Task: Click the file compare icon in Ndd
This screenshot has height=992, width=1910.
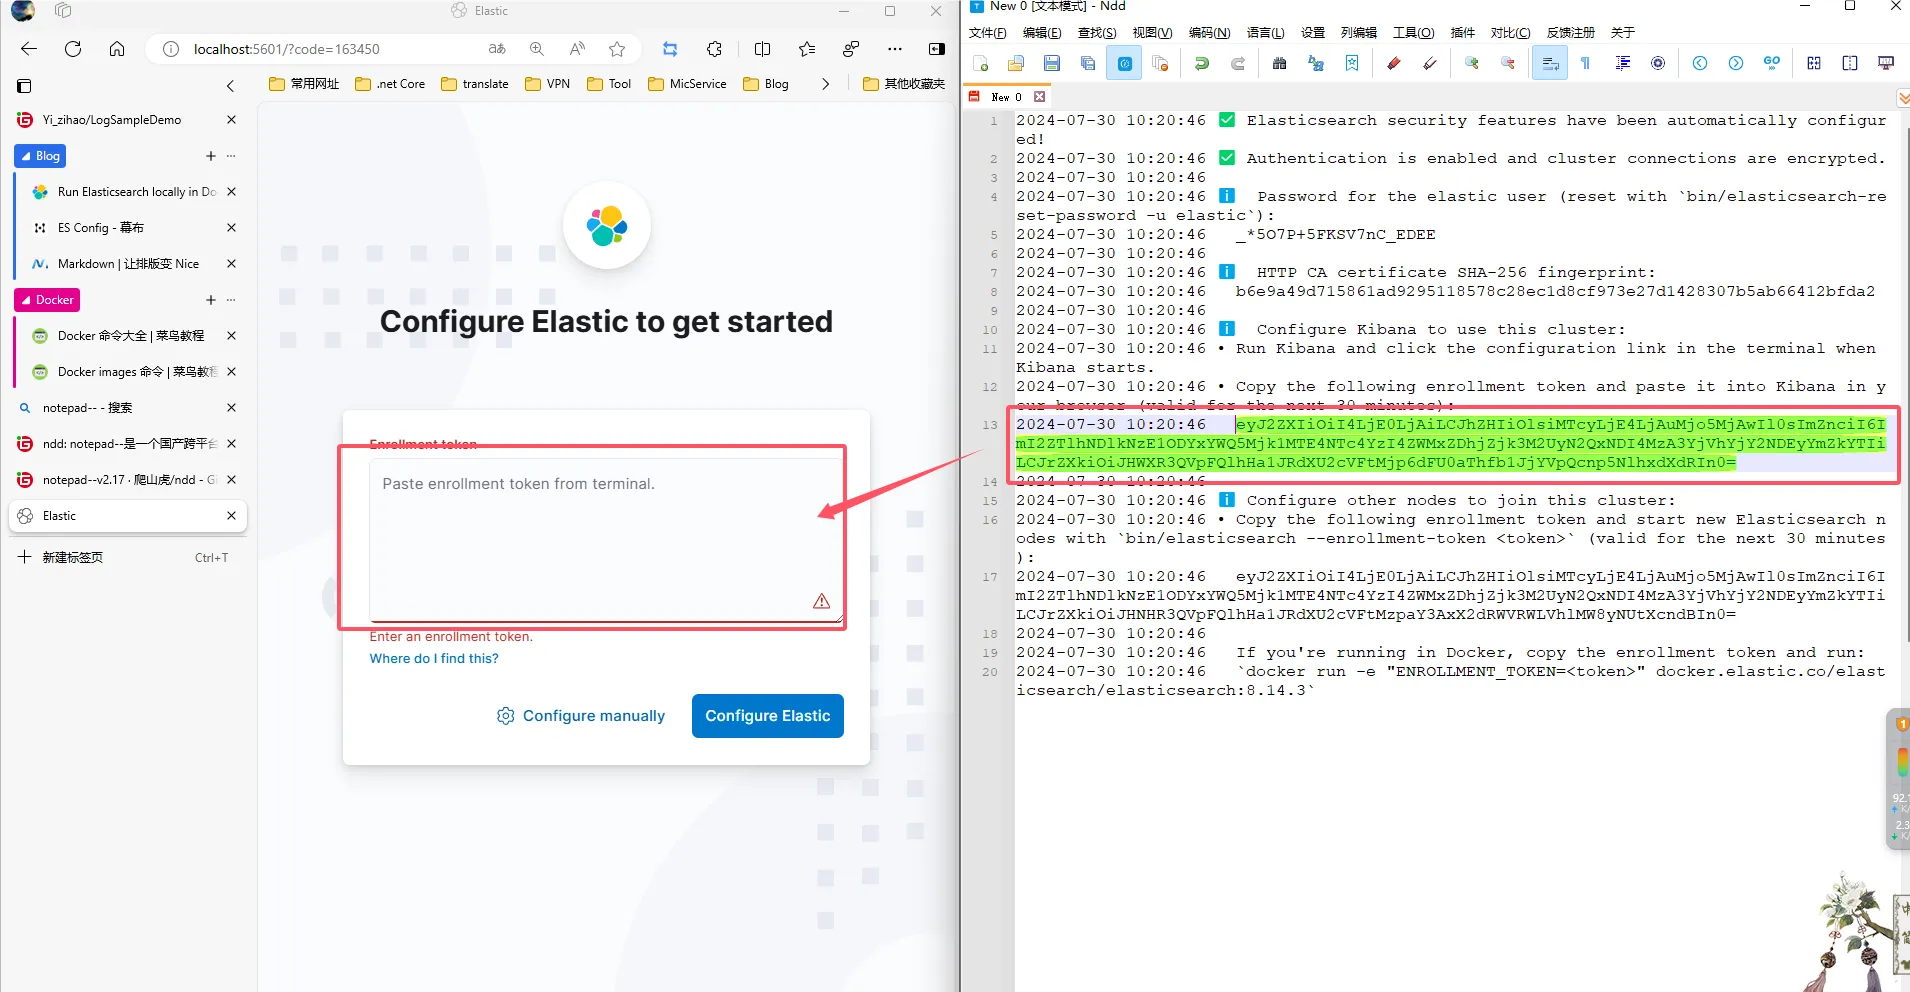Action: point(1814,63)
